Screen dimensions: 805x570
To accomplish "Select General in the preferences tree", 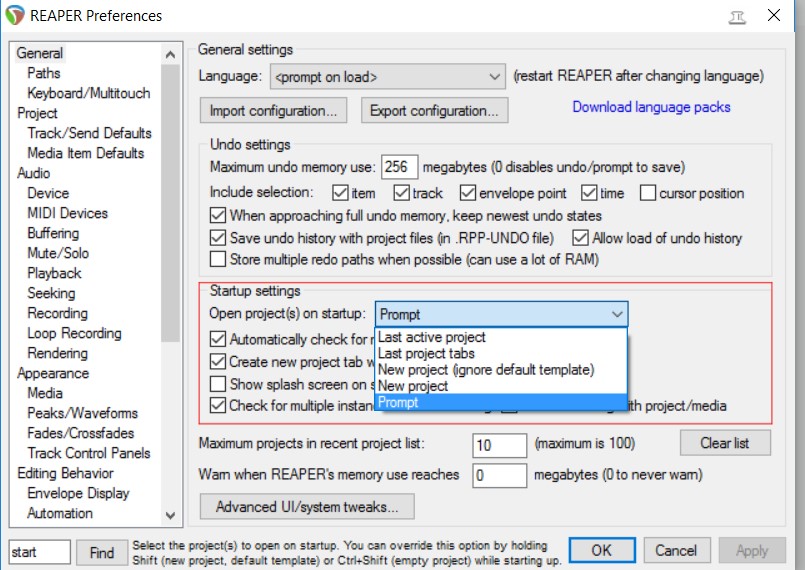I will (40, 53).
